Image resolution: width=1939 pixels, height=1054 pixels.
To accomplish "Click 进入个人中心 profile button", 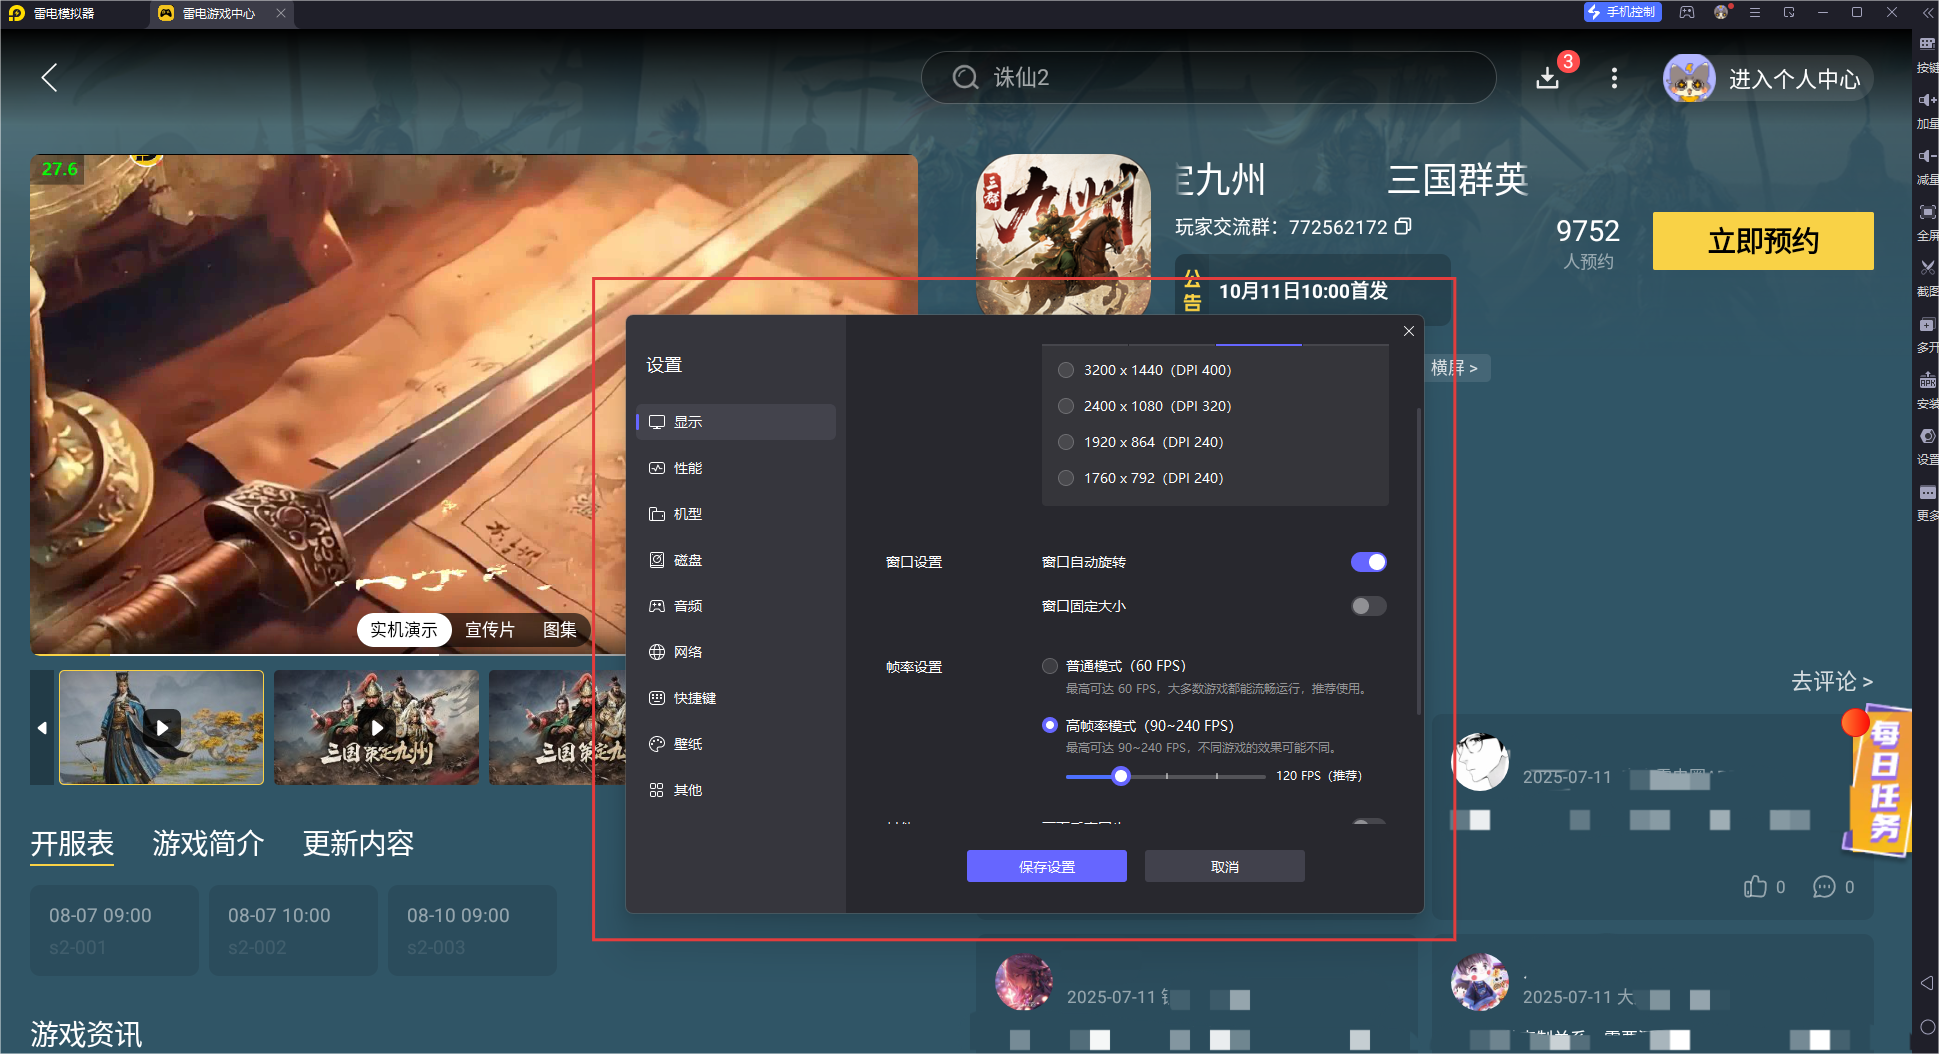I will click(x=1767, y=79).
